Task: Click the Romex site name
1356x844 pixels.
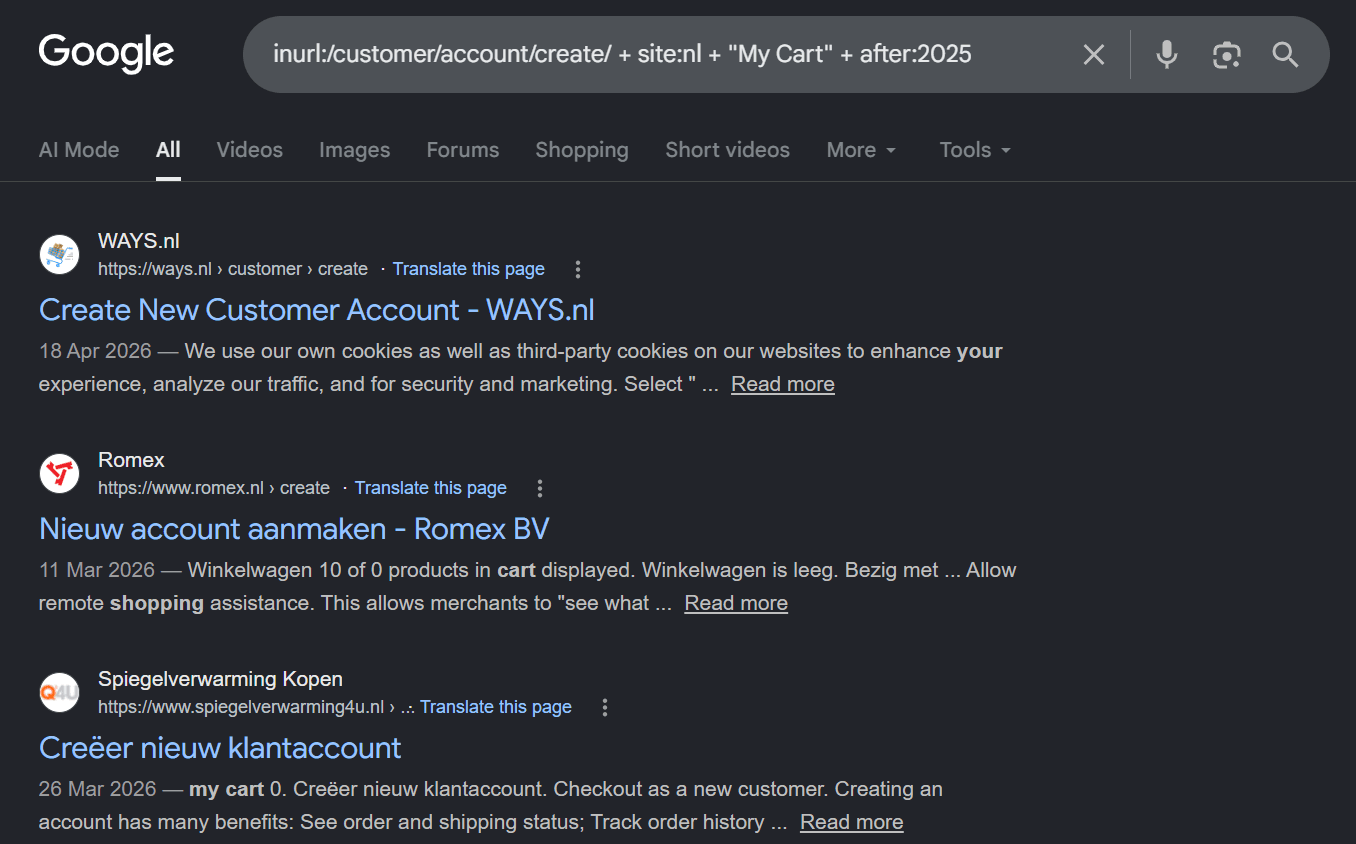Action: tap(131, 460)
